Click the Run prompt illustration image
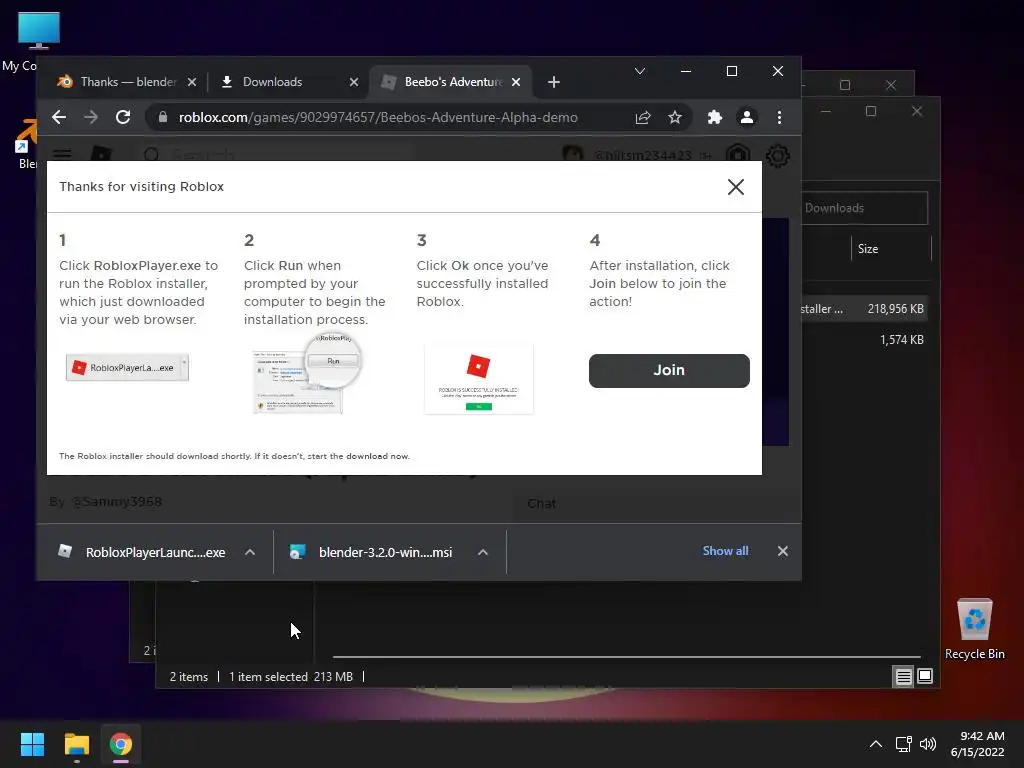This screenshot has height=768, width=1024. click(307, 374)
